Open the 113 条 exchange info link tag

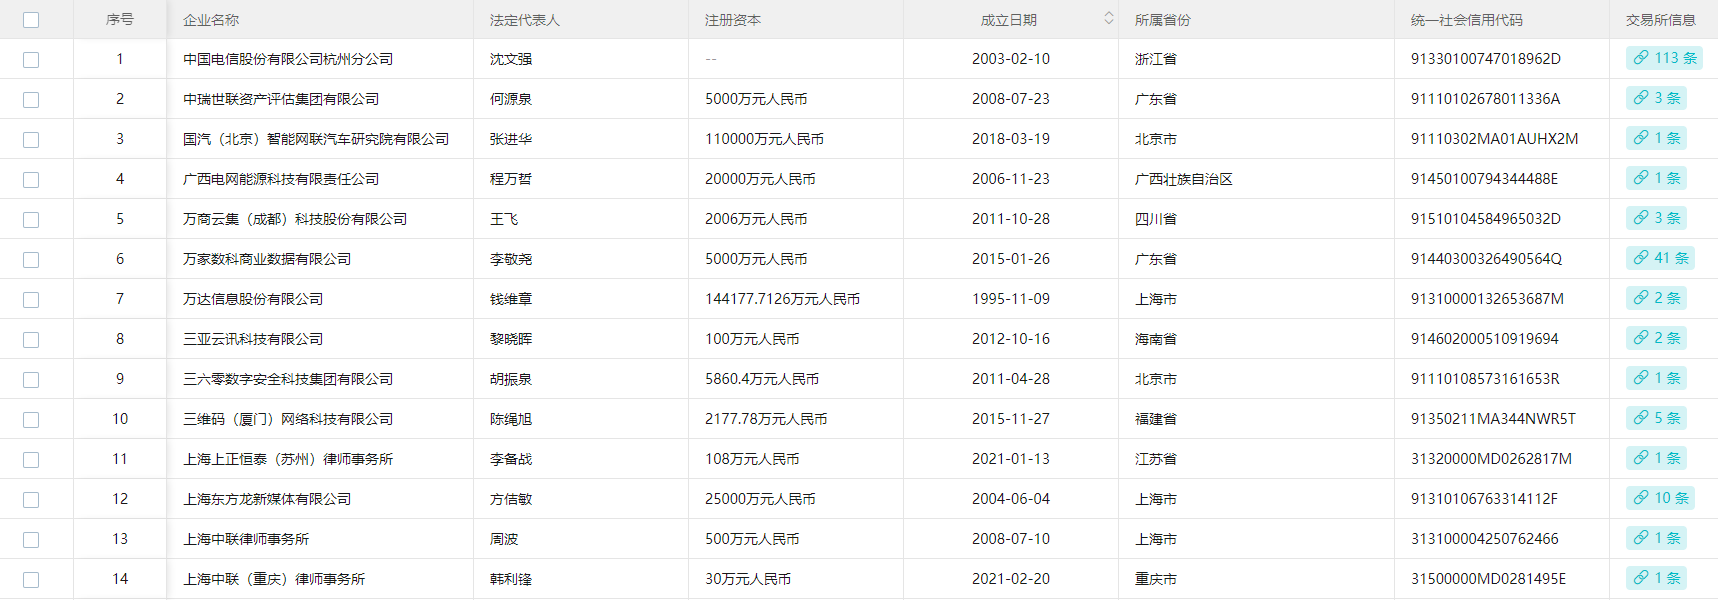(1664, 58)
